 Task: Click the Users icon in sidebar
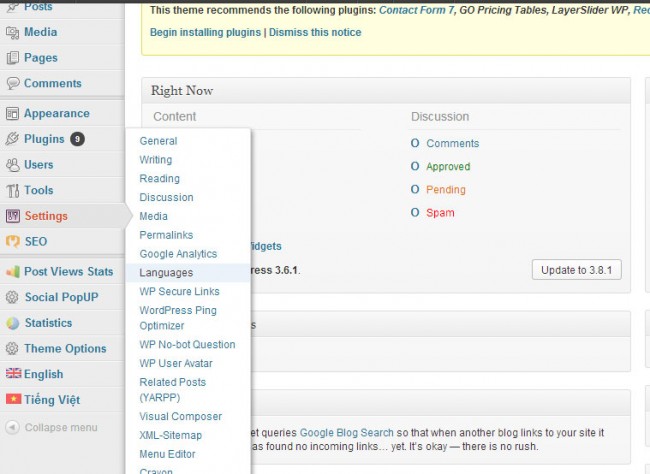point(12,165)
